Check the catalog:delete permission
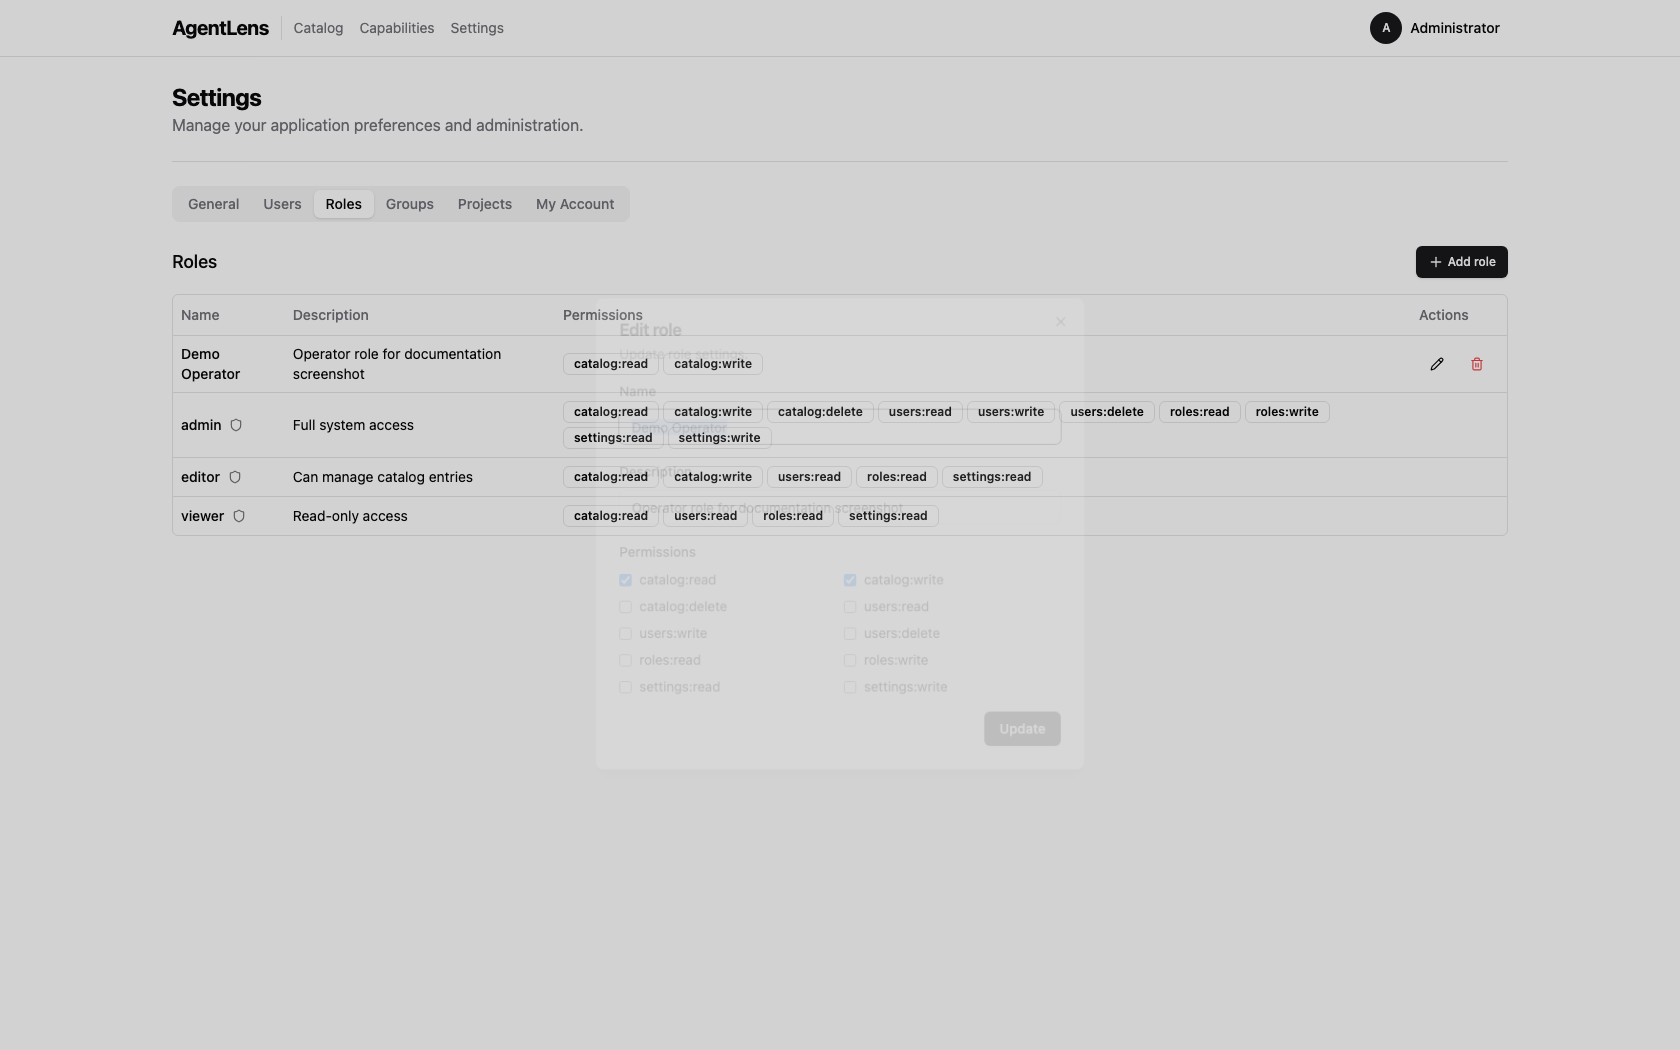 point(625,607)
